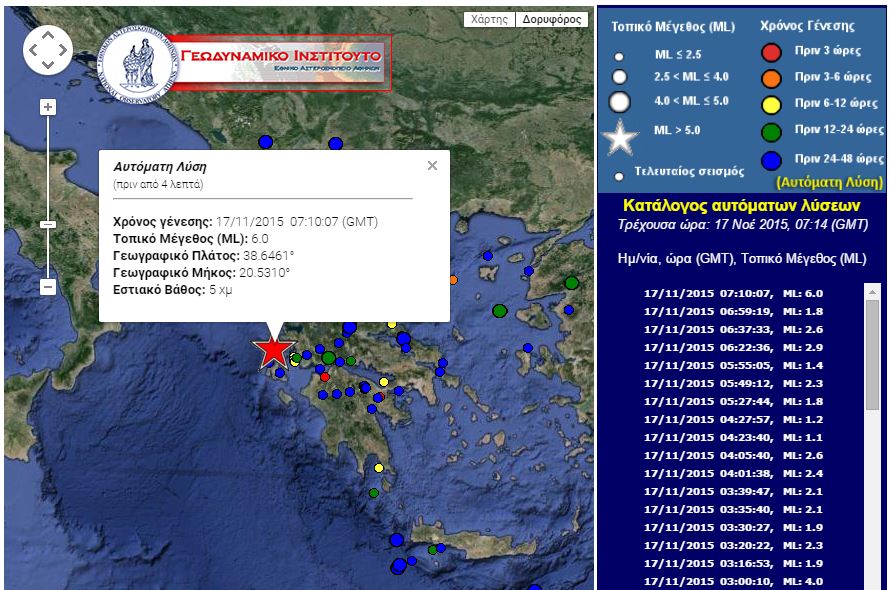
Task: Click the red star earthquake marker
Action: [x=273, y=351]
